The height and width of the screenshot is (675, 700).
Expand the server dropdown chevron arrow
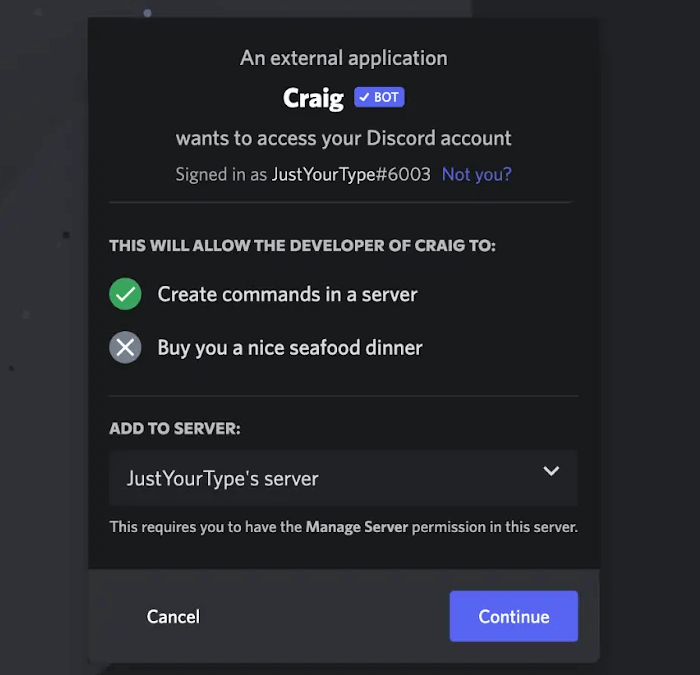click(550, 471)
